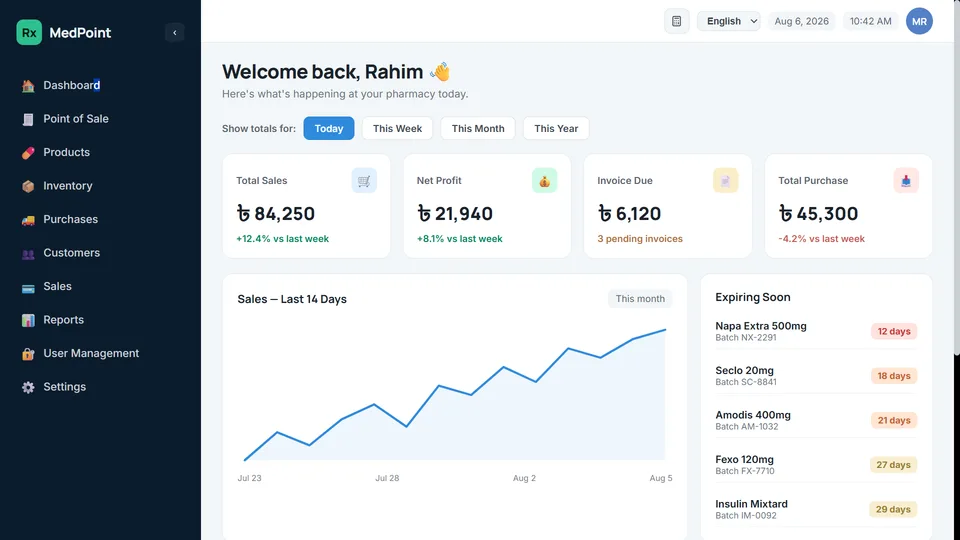Click the Net Profit money bag icon

544,181
